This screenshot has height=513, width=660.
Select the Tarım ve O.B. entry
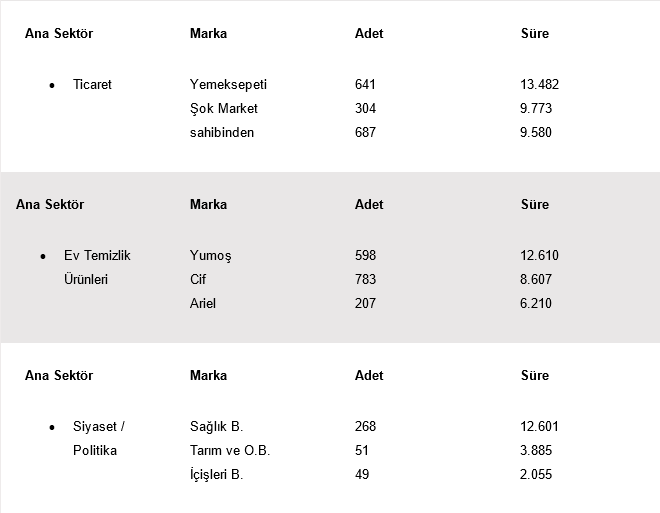[x=230, y=451]
